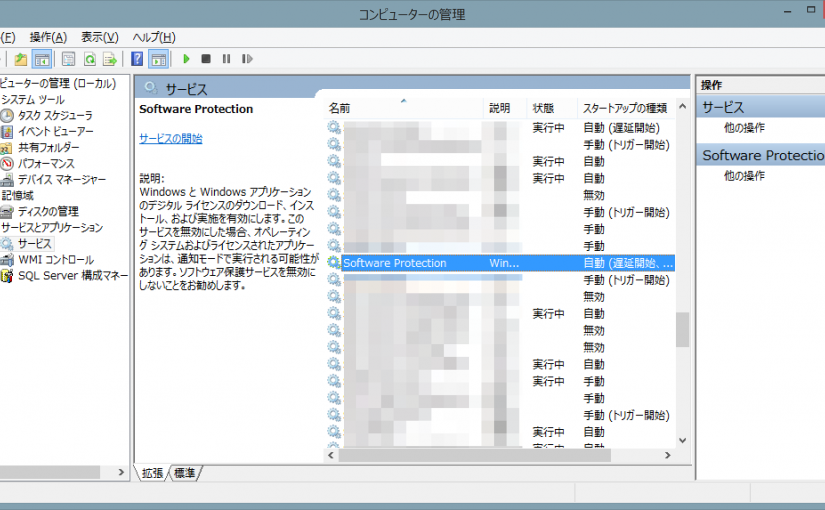Click the Refresh toolbar icon
This screenshot has width=825, height=510.
click(x=89, y=59)
